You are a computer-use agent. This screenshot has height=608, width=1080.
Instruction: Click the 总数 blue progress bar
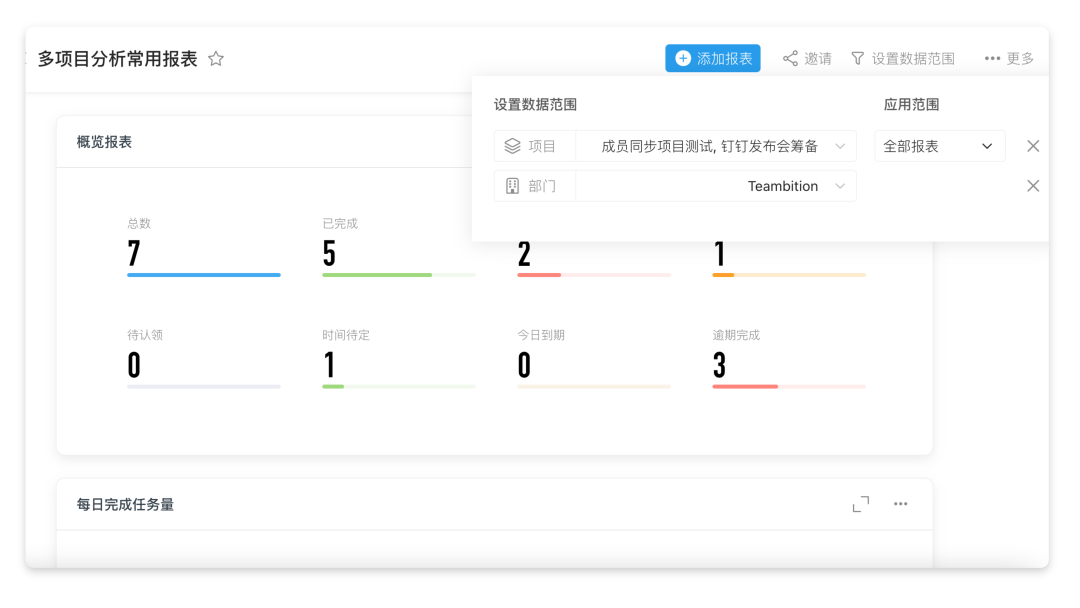click(x=203, y=275)
